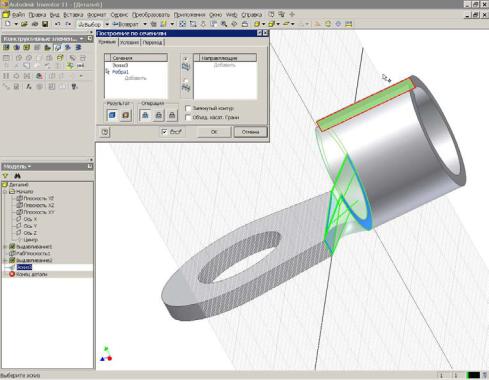Select Ось Y in model tree

[30, 226]
